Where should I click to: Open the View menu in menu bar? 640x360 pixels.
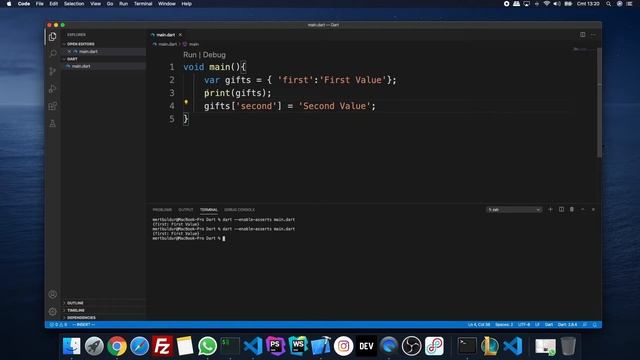tap(96, 4)
